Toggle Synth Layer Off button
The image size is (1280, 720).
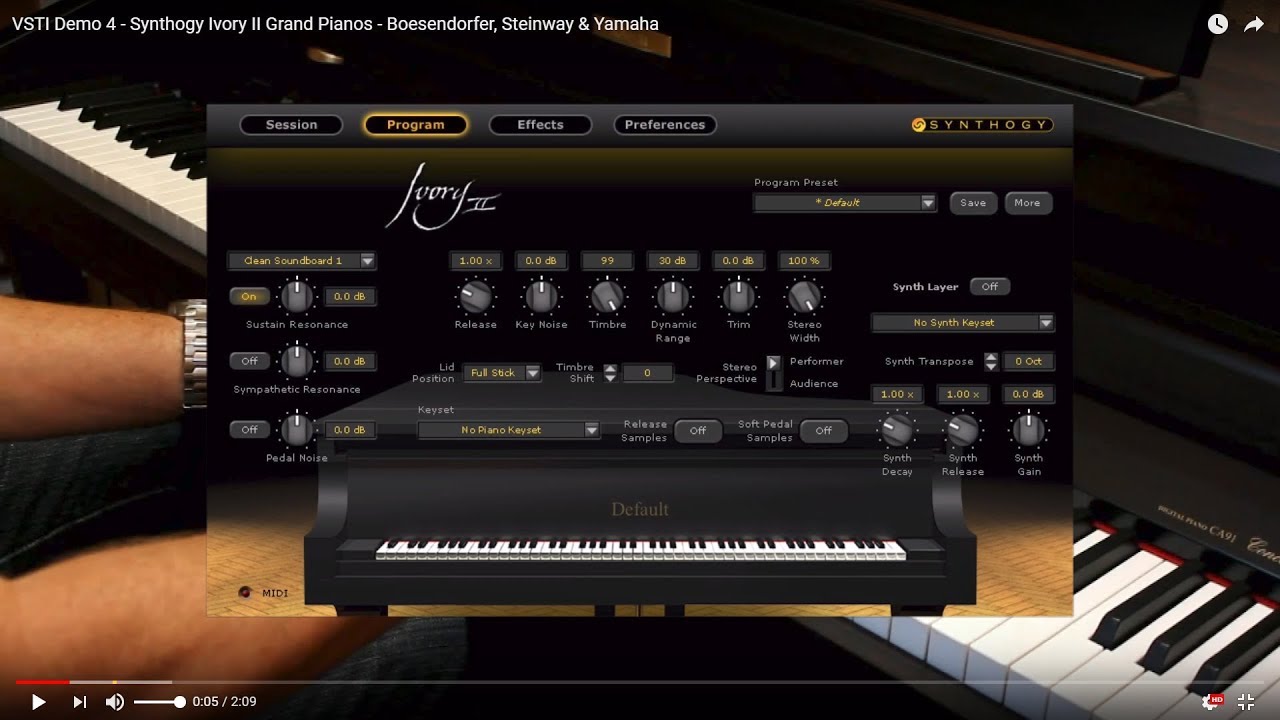[x=990, y=287]
